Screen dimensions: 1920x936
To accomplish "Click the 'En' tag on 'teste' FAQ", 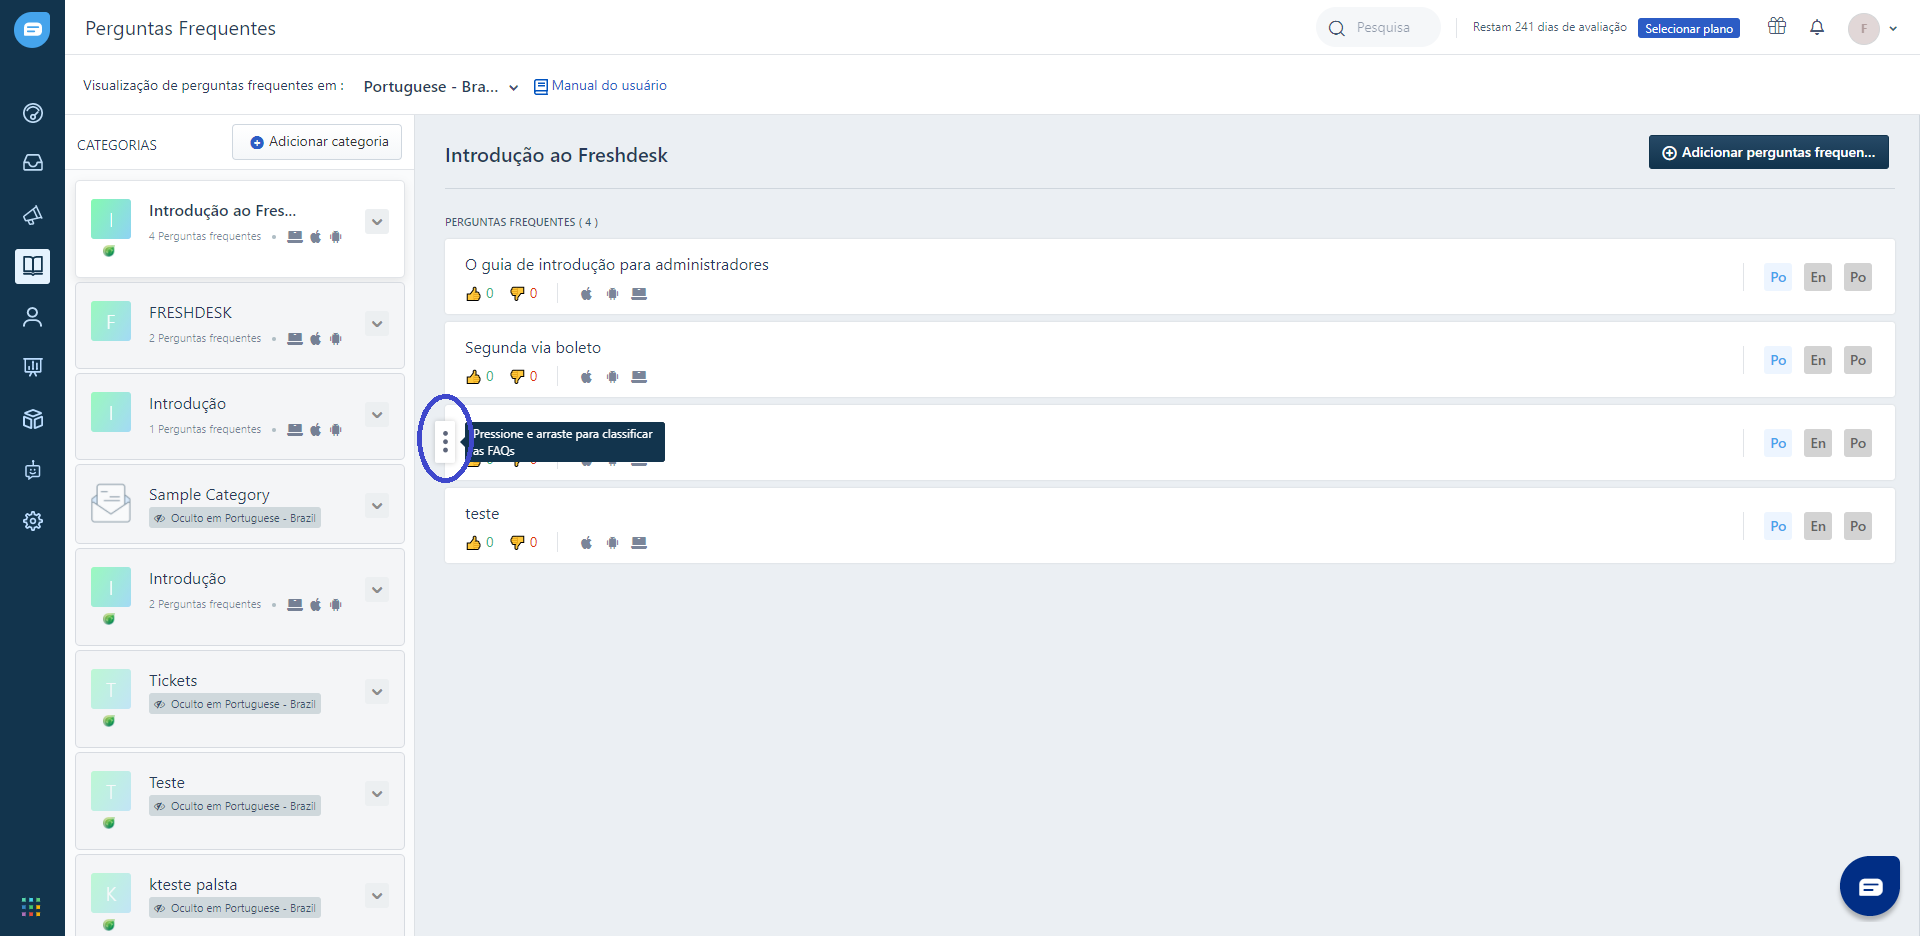I will 1818,526.
